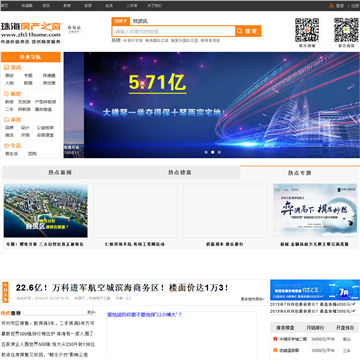Open 原创 under 资讯 in sidebar
360x360 pixels.
(9, 76)
